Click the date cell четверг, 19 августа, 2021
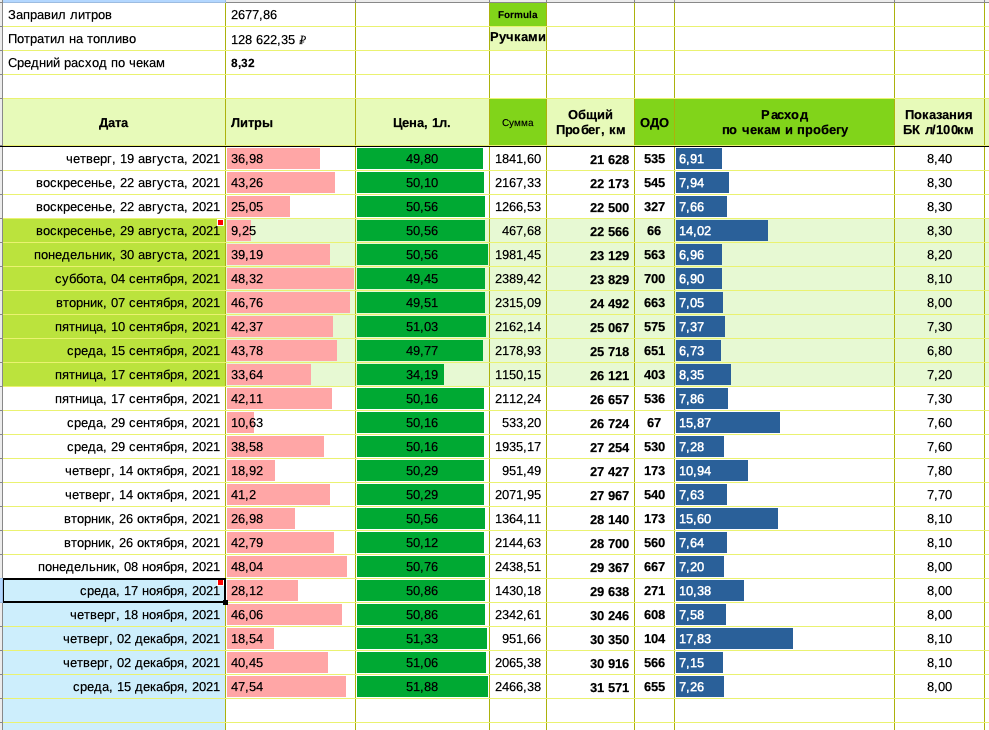 [114, 159]
